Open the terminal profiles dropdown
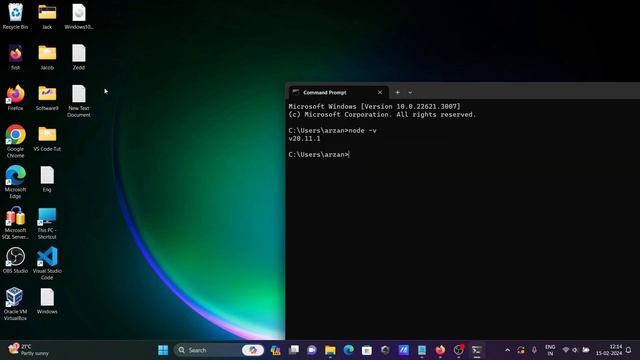Screen dimensions: 640x360 coord(410,93)
